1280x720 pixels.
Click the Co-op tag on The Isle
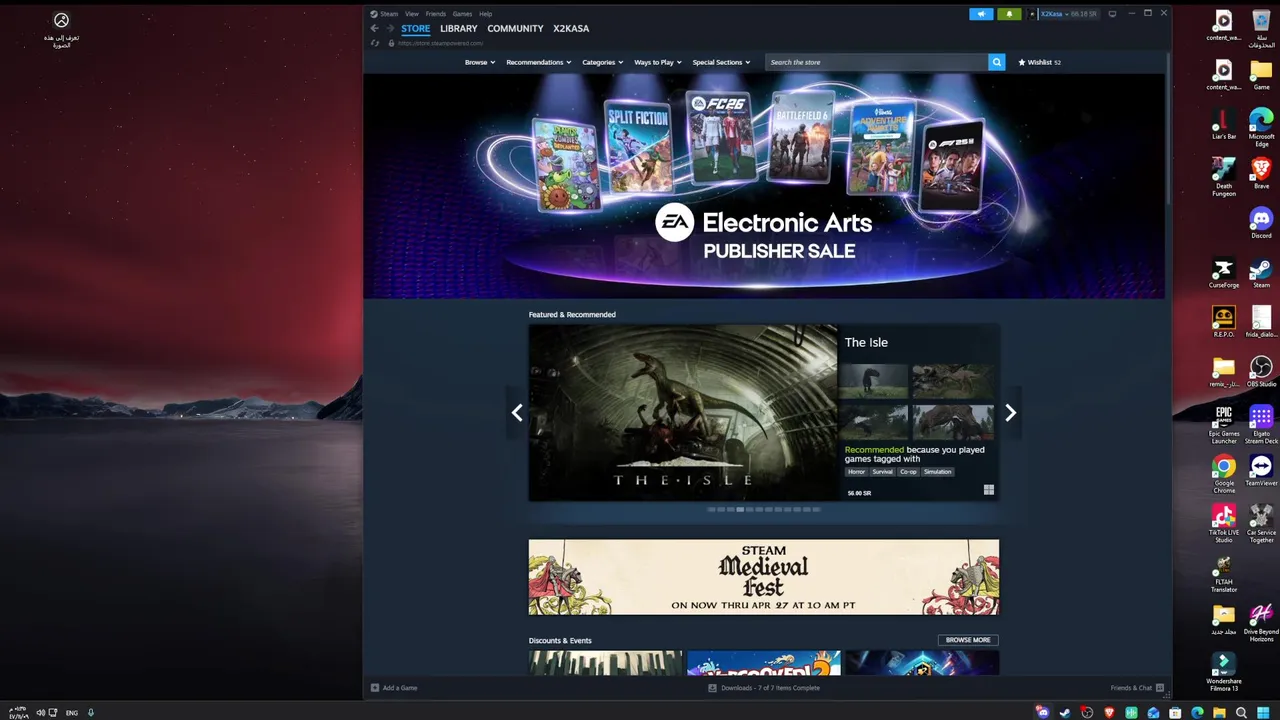pyautogui.click(x=908, y=472)
